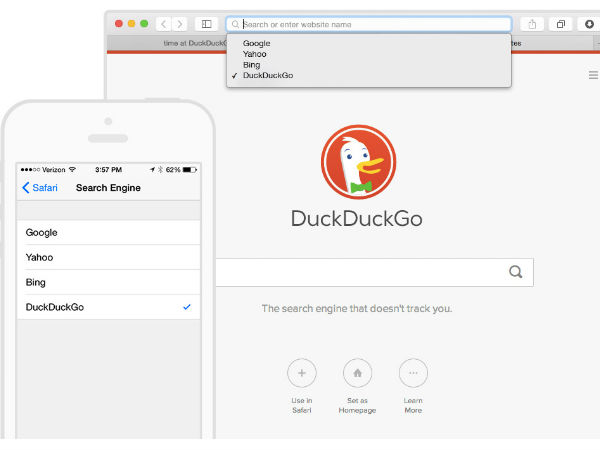Tap DuckDuckGo row in iPhone list
The height and width of the screenshot is (450, 600).
pyautogui.click(x=109, y=307)
